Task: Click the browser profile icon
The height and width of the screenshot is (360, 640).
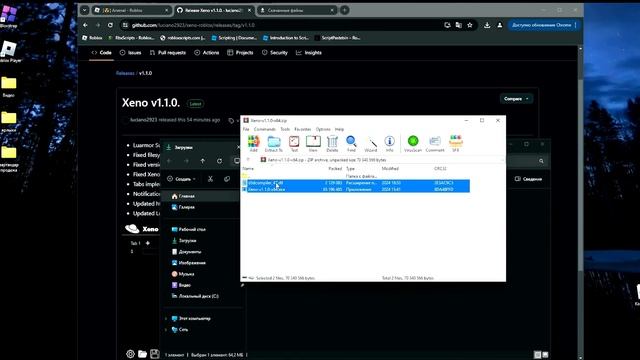Action: coord(500,25)
